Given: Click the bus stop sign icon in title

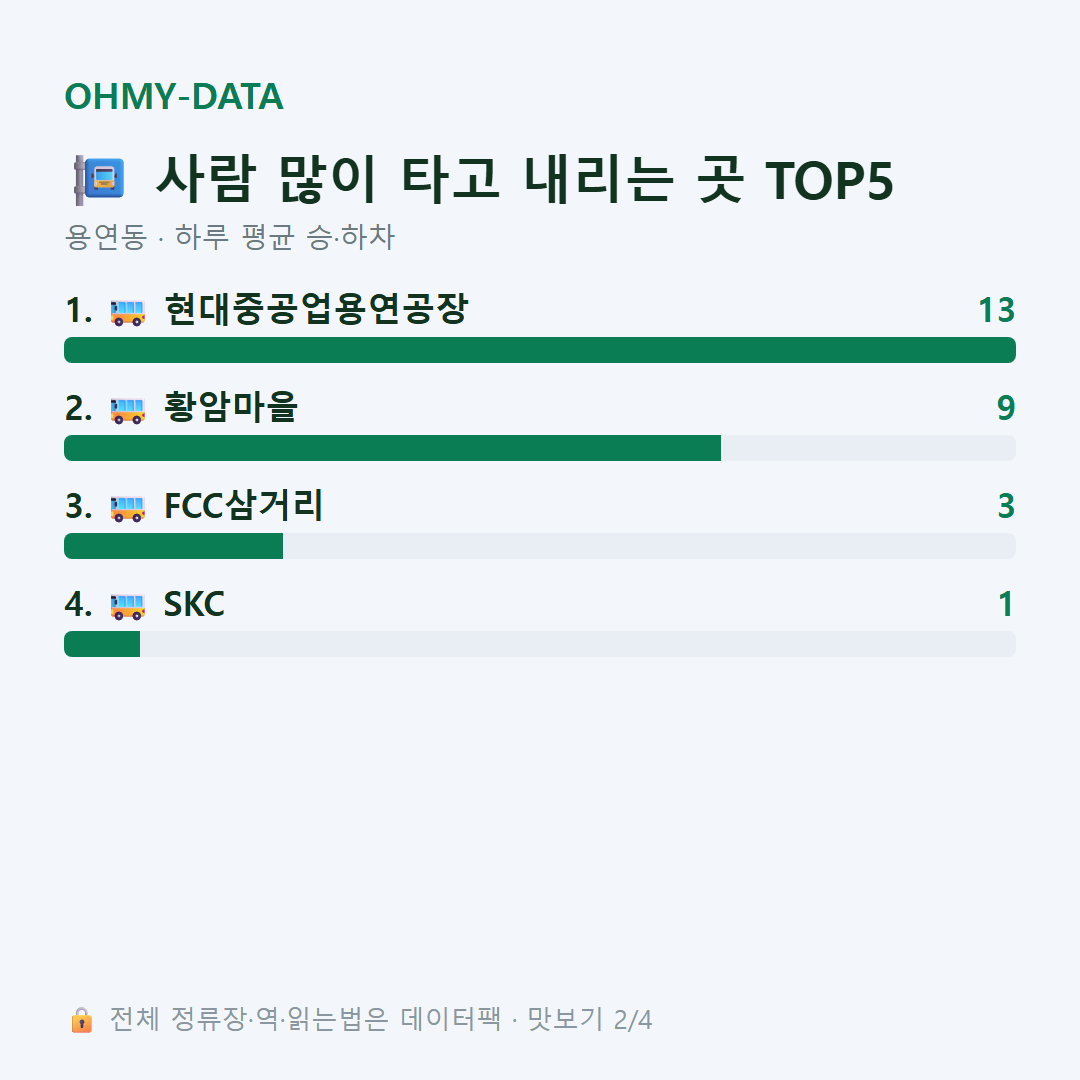Looking at the screenshot, I should (99, 180).
